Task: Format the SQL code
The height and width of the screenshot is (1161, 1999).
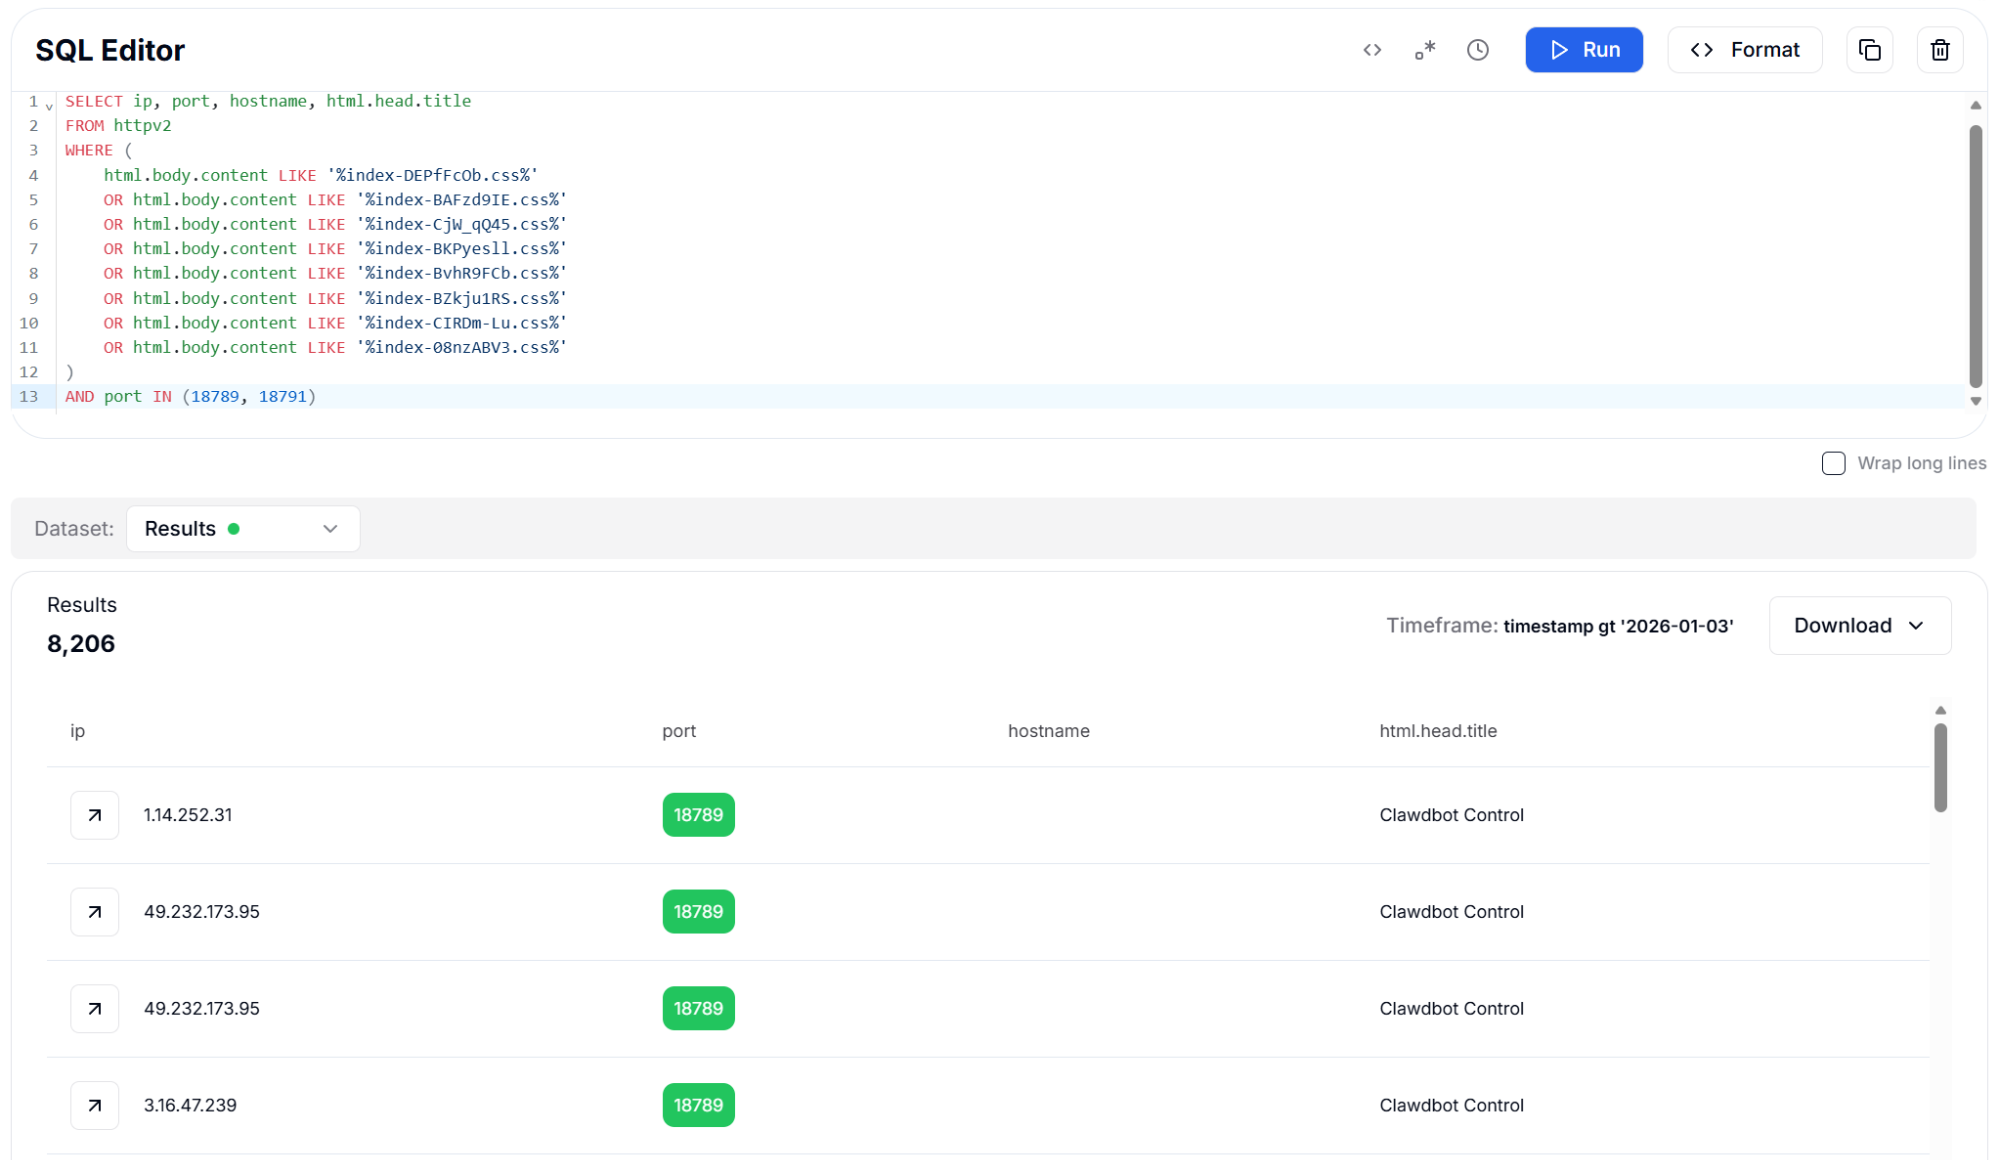Action: point(1744,50)
